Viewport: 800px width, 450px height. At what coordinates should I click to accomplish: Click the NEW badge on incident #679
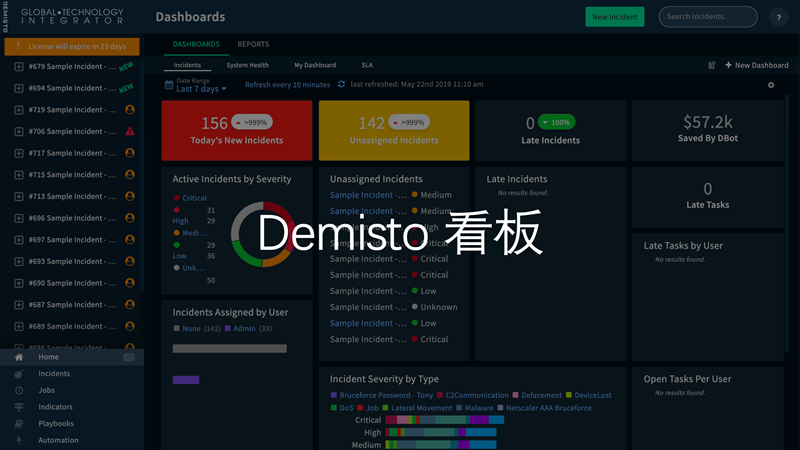[x=126, y=66]
